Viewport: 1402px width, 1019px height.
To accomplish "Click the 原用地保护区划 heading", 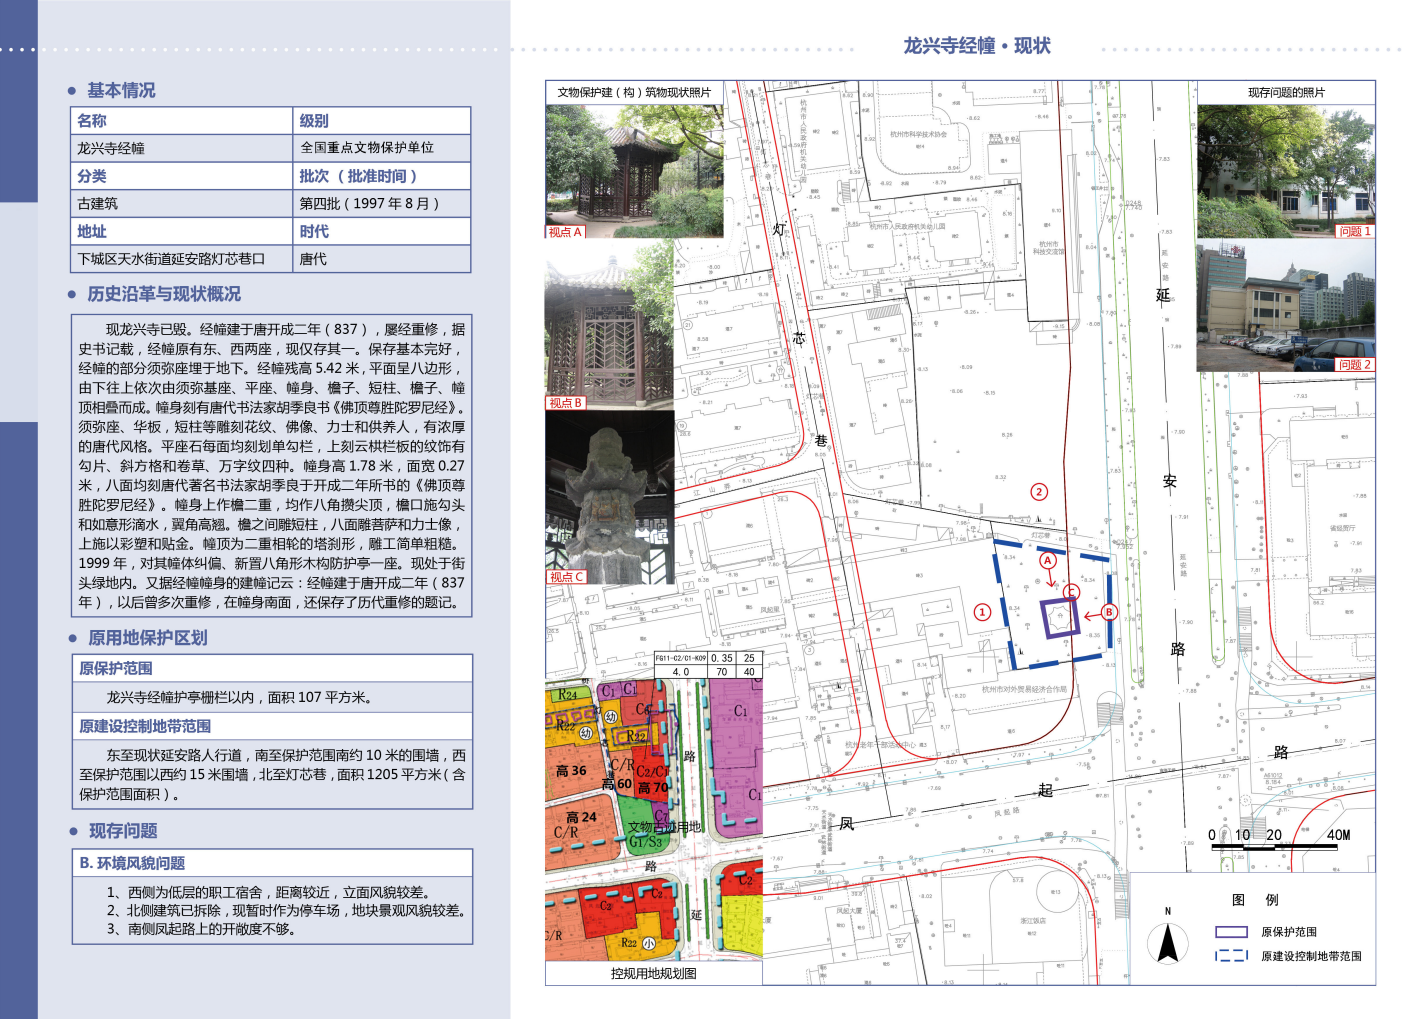I will 147,638.
